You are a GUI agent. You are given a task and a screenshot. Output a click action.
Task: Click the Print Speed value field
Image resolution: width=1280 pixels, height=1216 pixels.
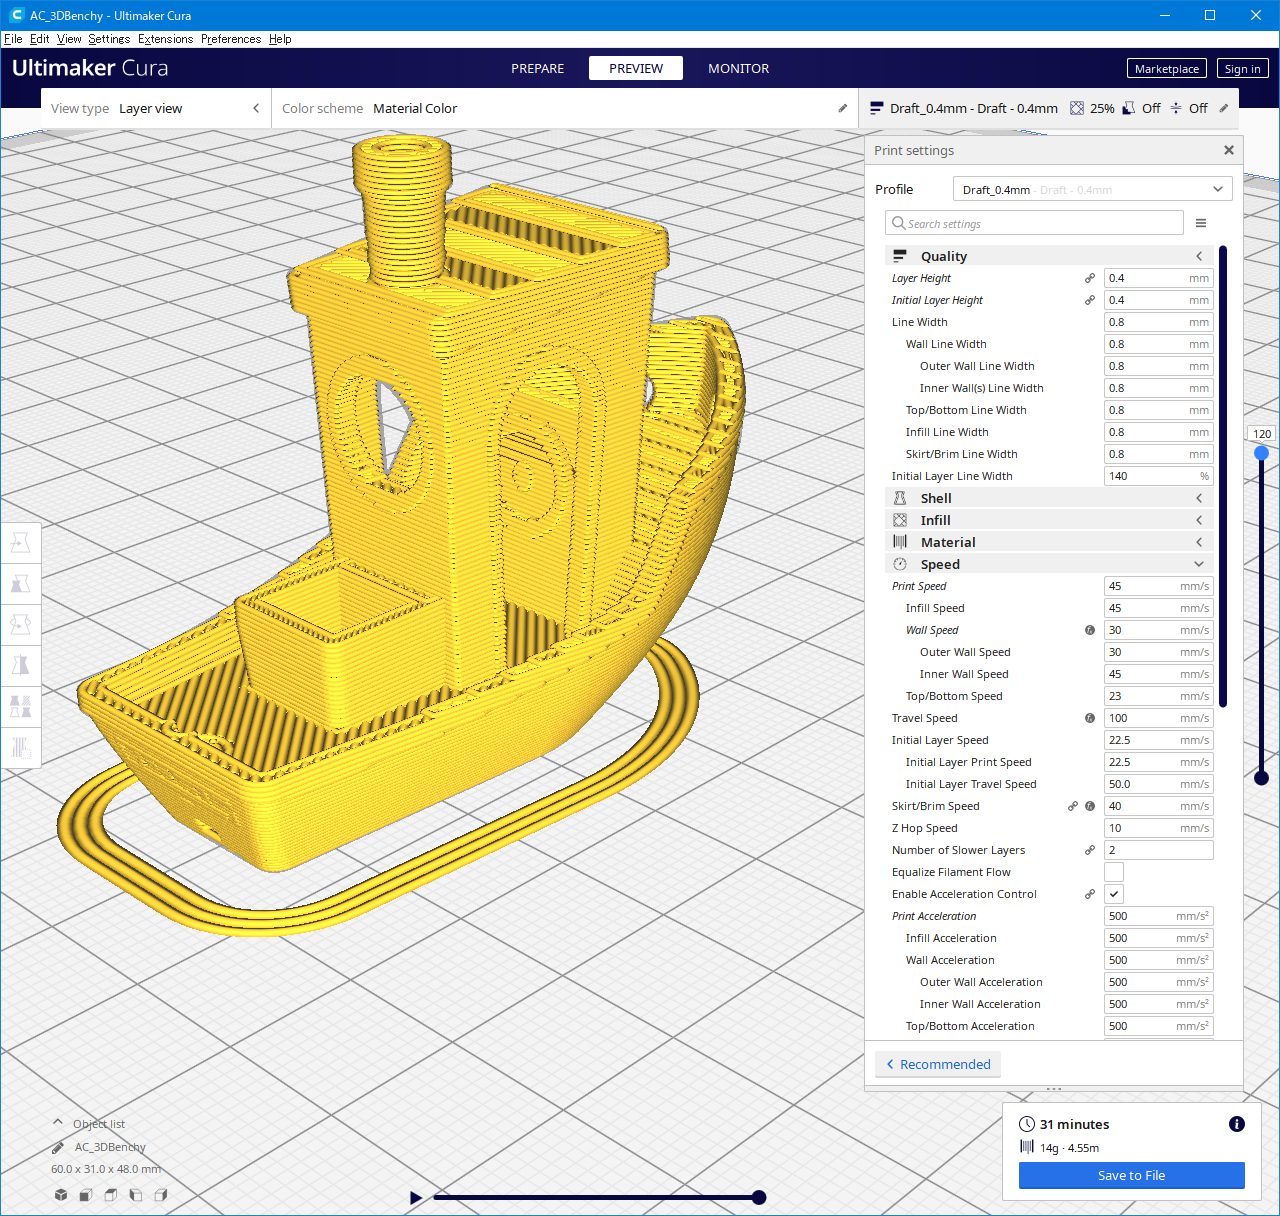pos(1158,586)
